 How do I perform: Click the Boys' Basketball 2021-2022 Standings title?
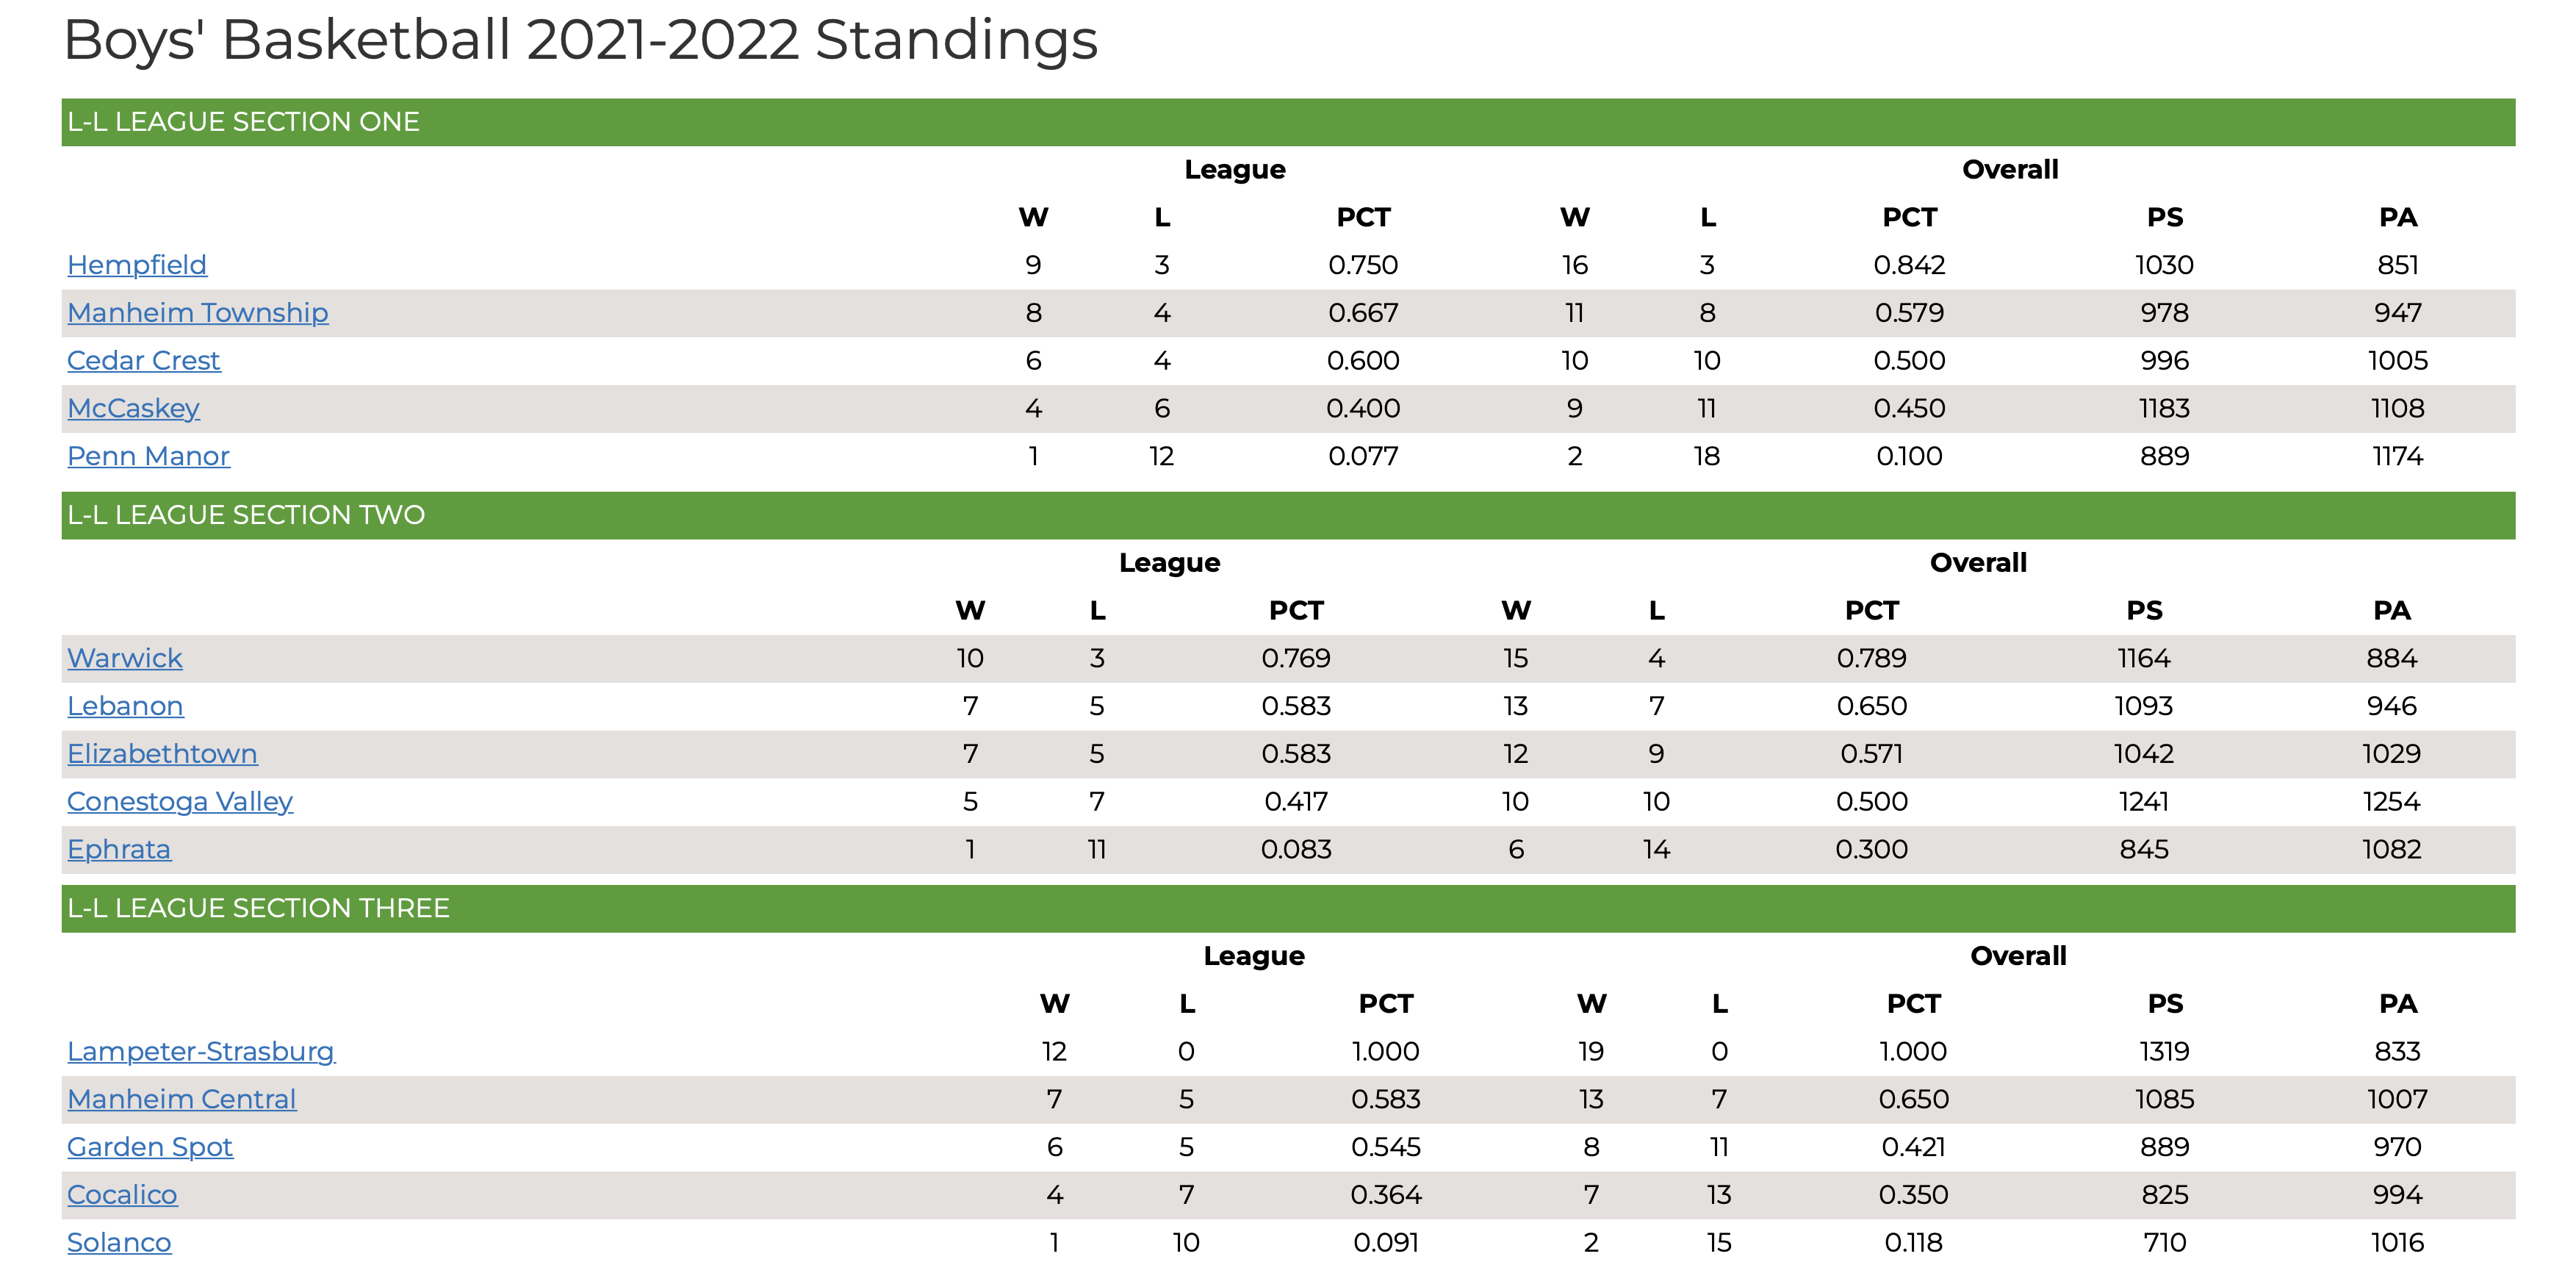coord(580,40)
